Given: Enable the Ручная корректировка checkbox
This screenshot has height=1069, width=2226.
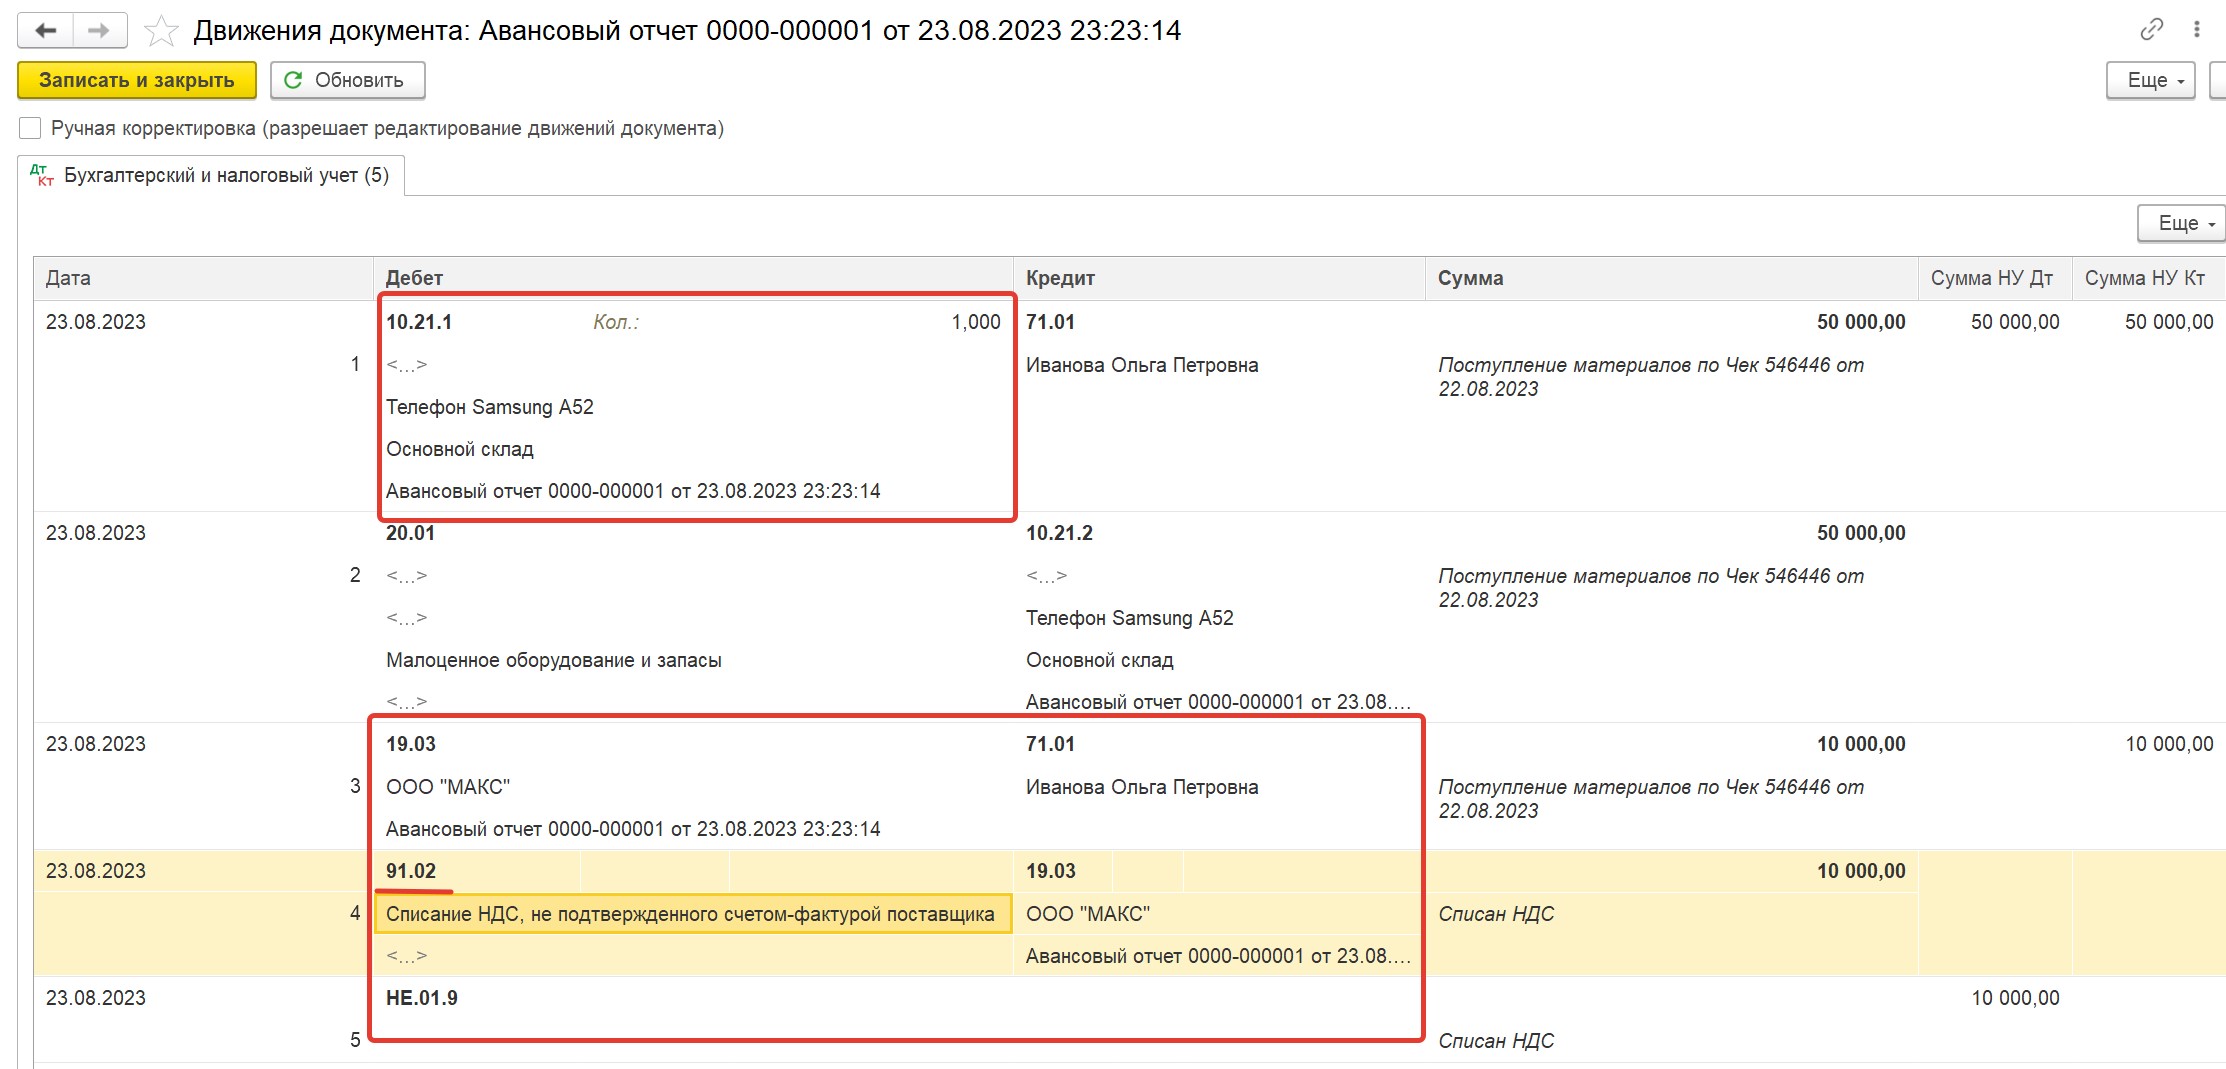Looking at the screenshot, I should [31, 128].
